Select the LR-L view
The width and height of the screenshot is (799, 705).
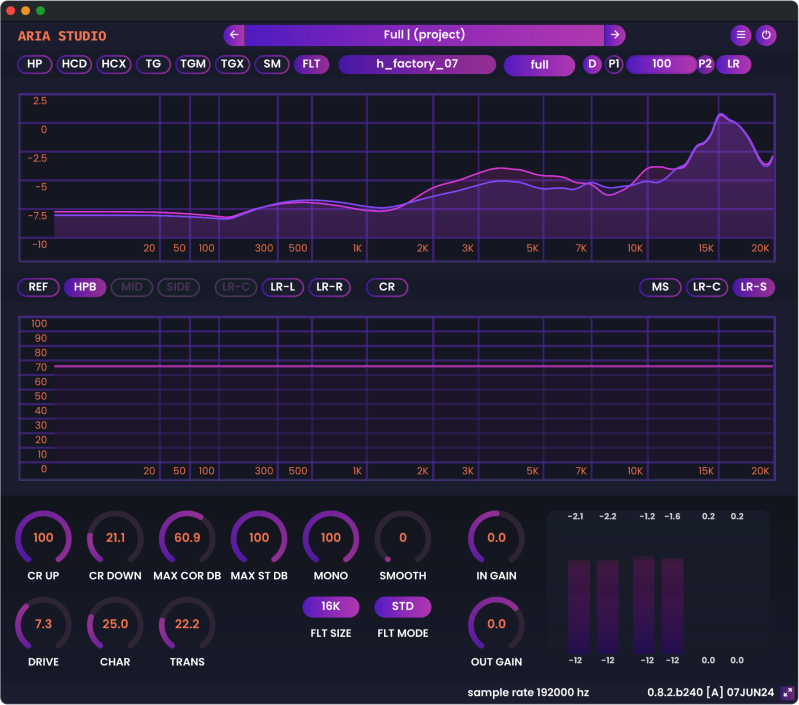tap(283, 287)
